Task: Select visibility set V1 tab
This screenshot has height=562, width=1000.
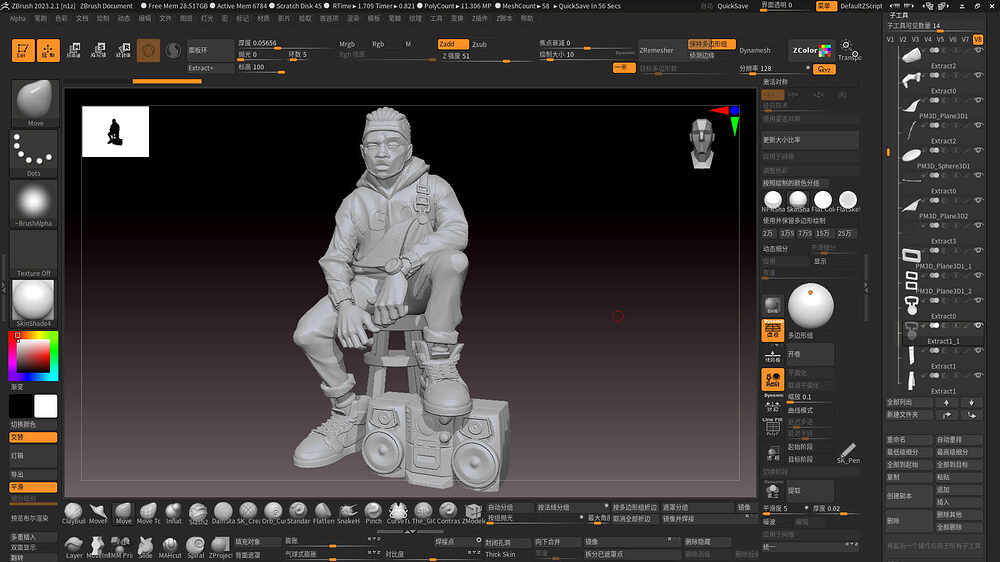Action: coord(890,39)
